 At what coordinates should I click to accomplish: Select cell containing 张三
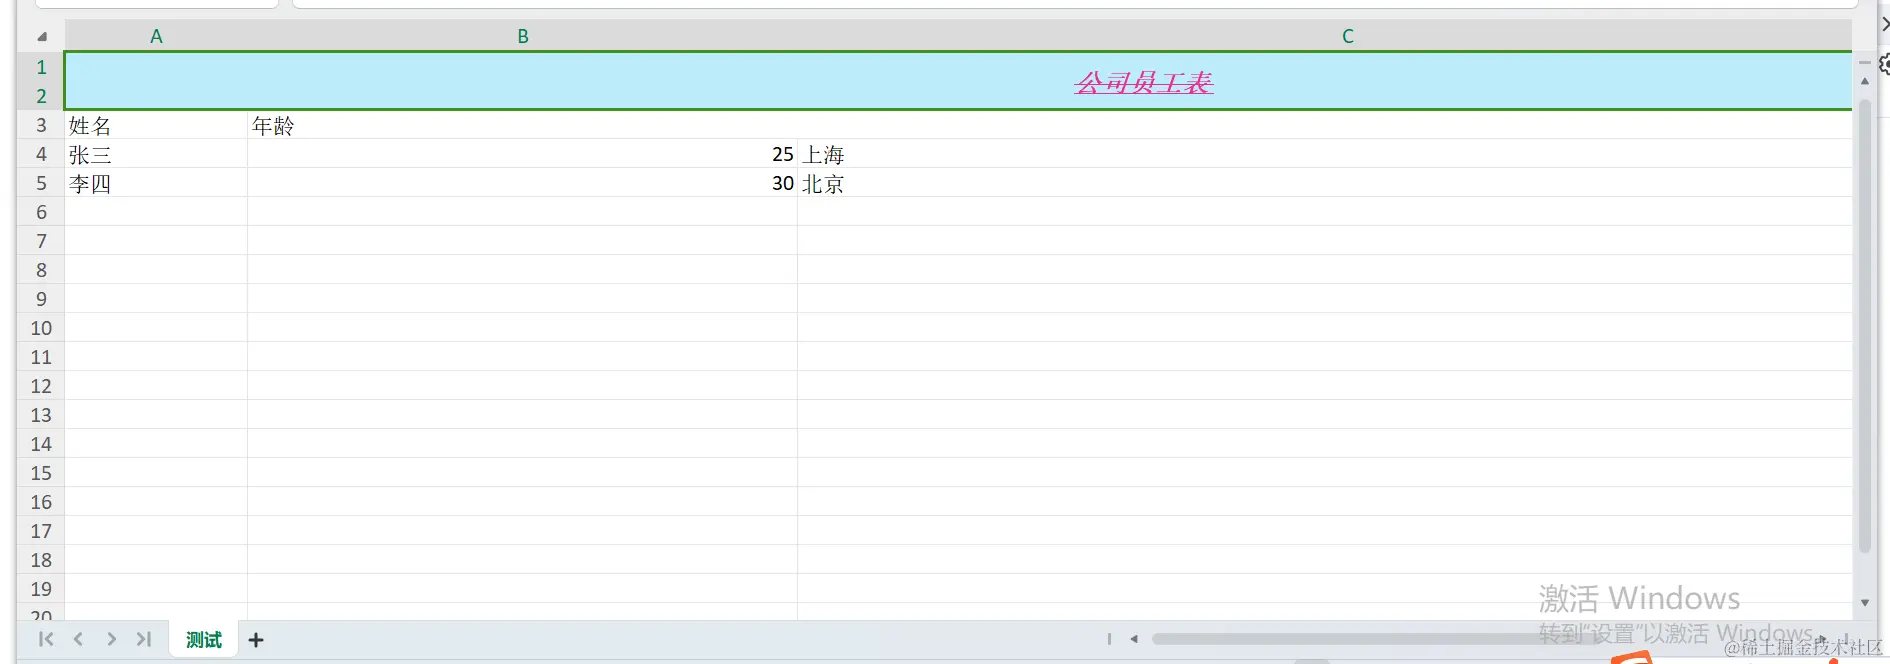coord(156,154)
